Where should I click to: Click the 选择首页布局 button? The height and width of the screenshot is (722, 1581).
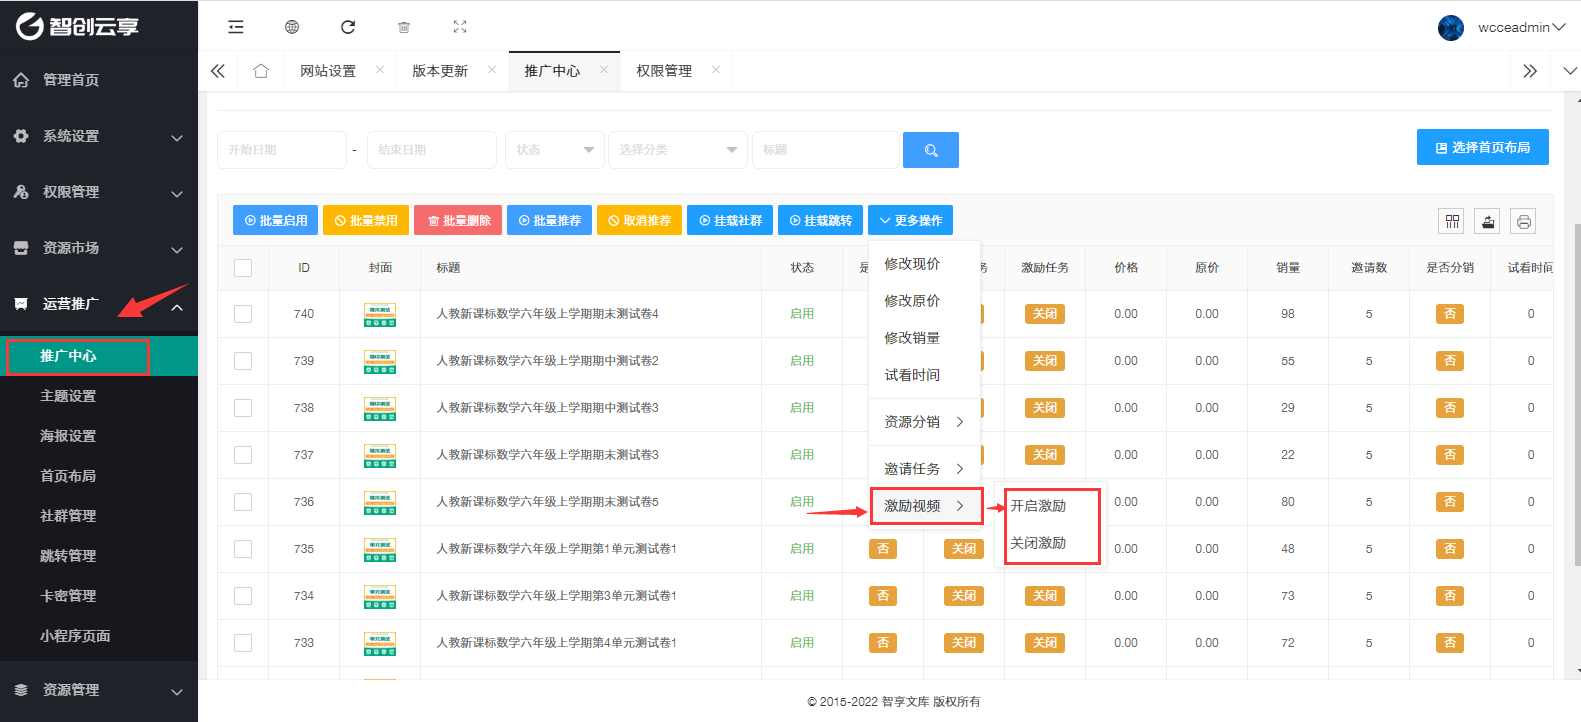[x=1482, y=147]
